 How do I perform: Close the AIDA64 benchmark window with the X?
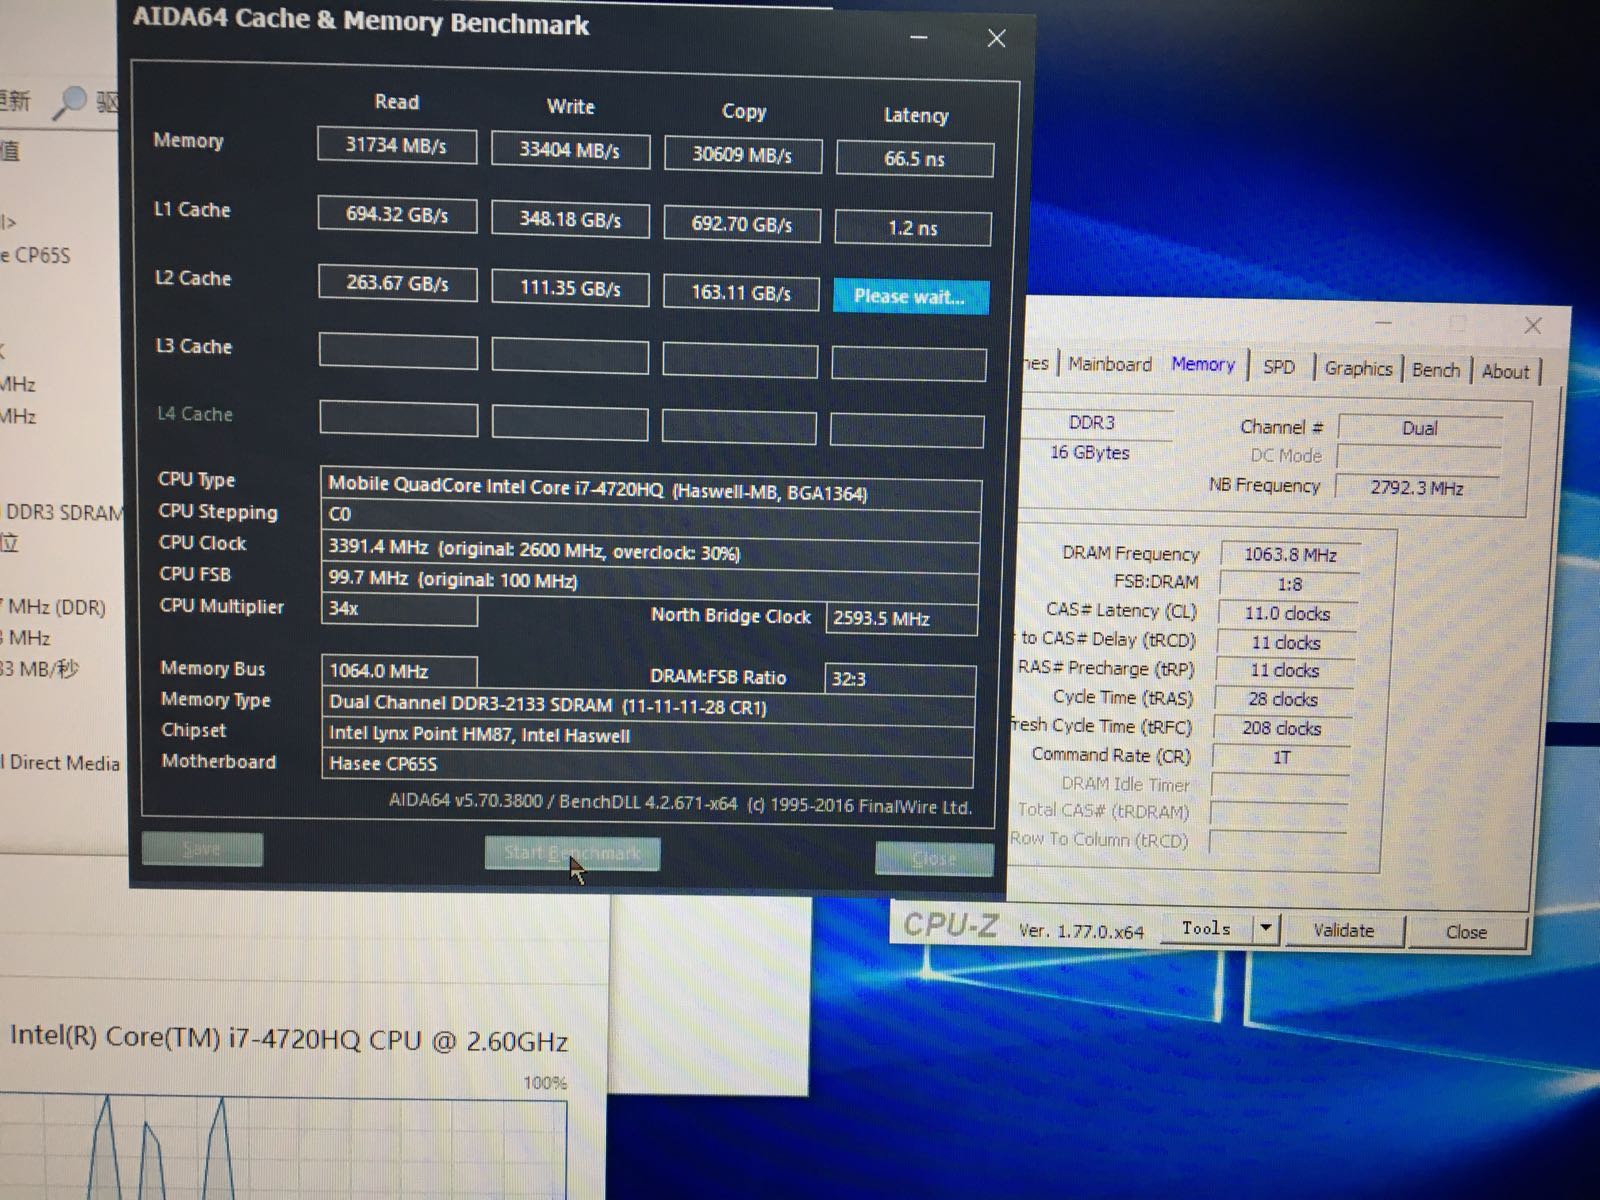point(996,38)
